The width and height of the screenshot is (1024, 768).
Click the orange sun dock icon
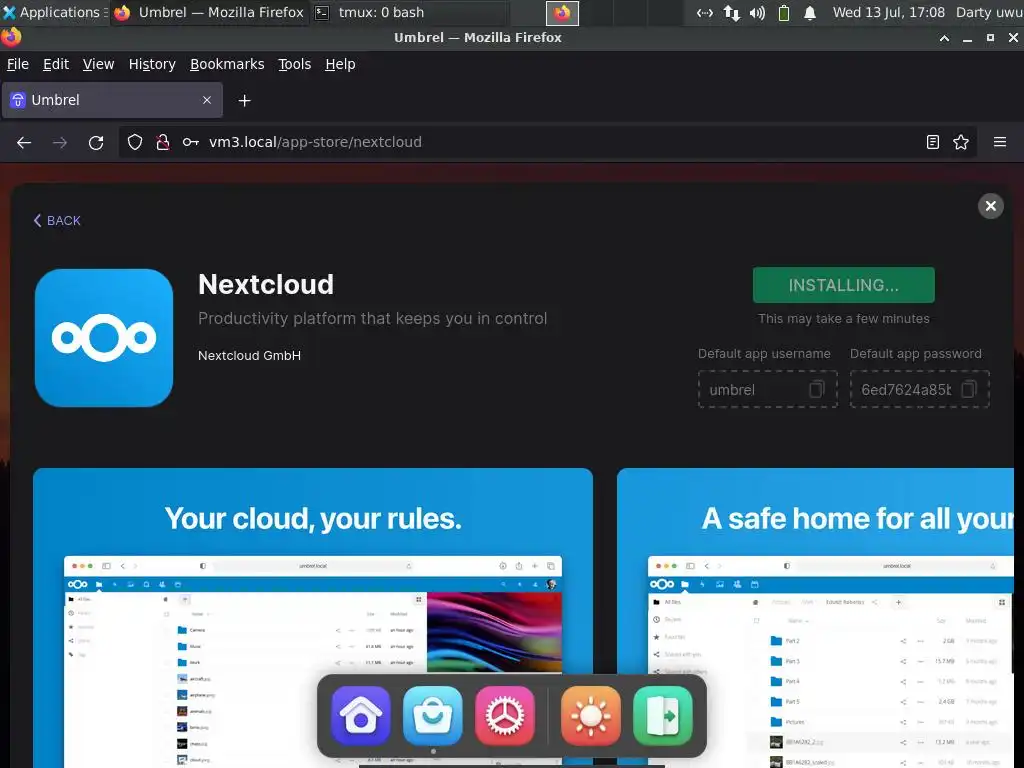[590, 716]
